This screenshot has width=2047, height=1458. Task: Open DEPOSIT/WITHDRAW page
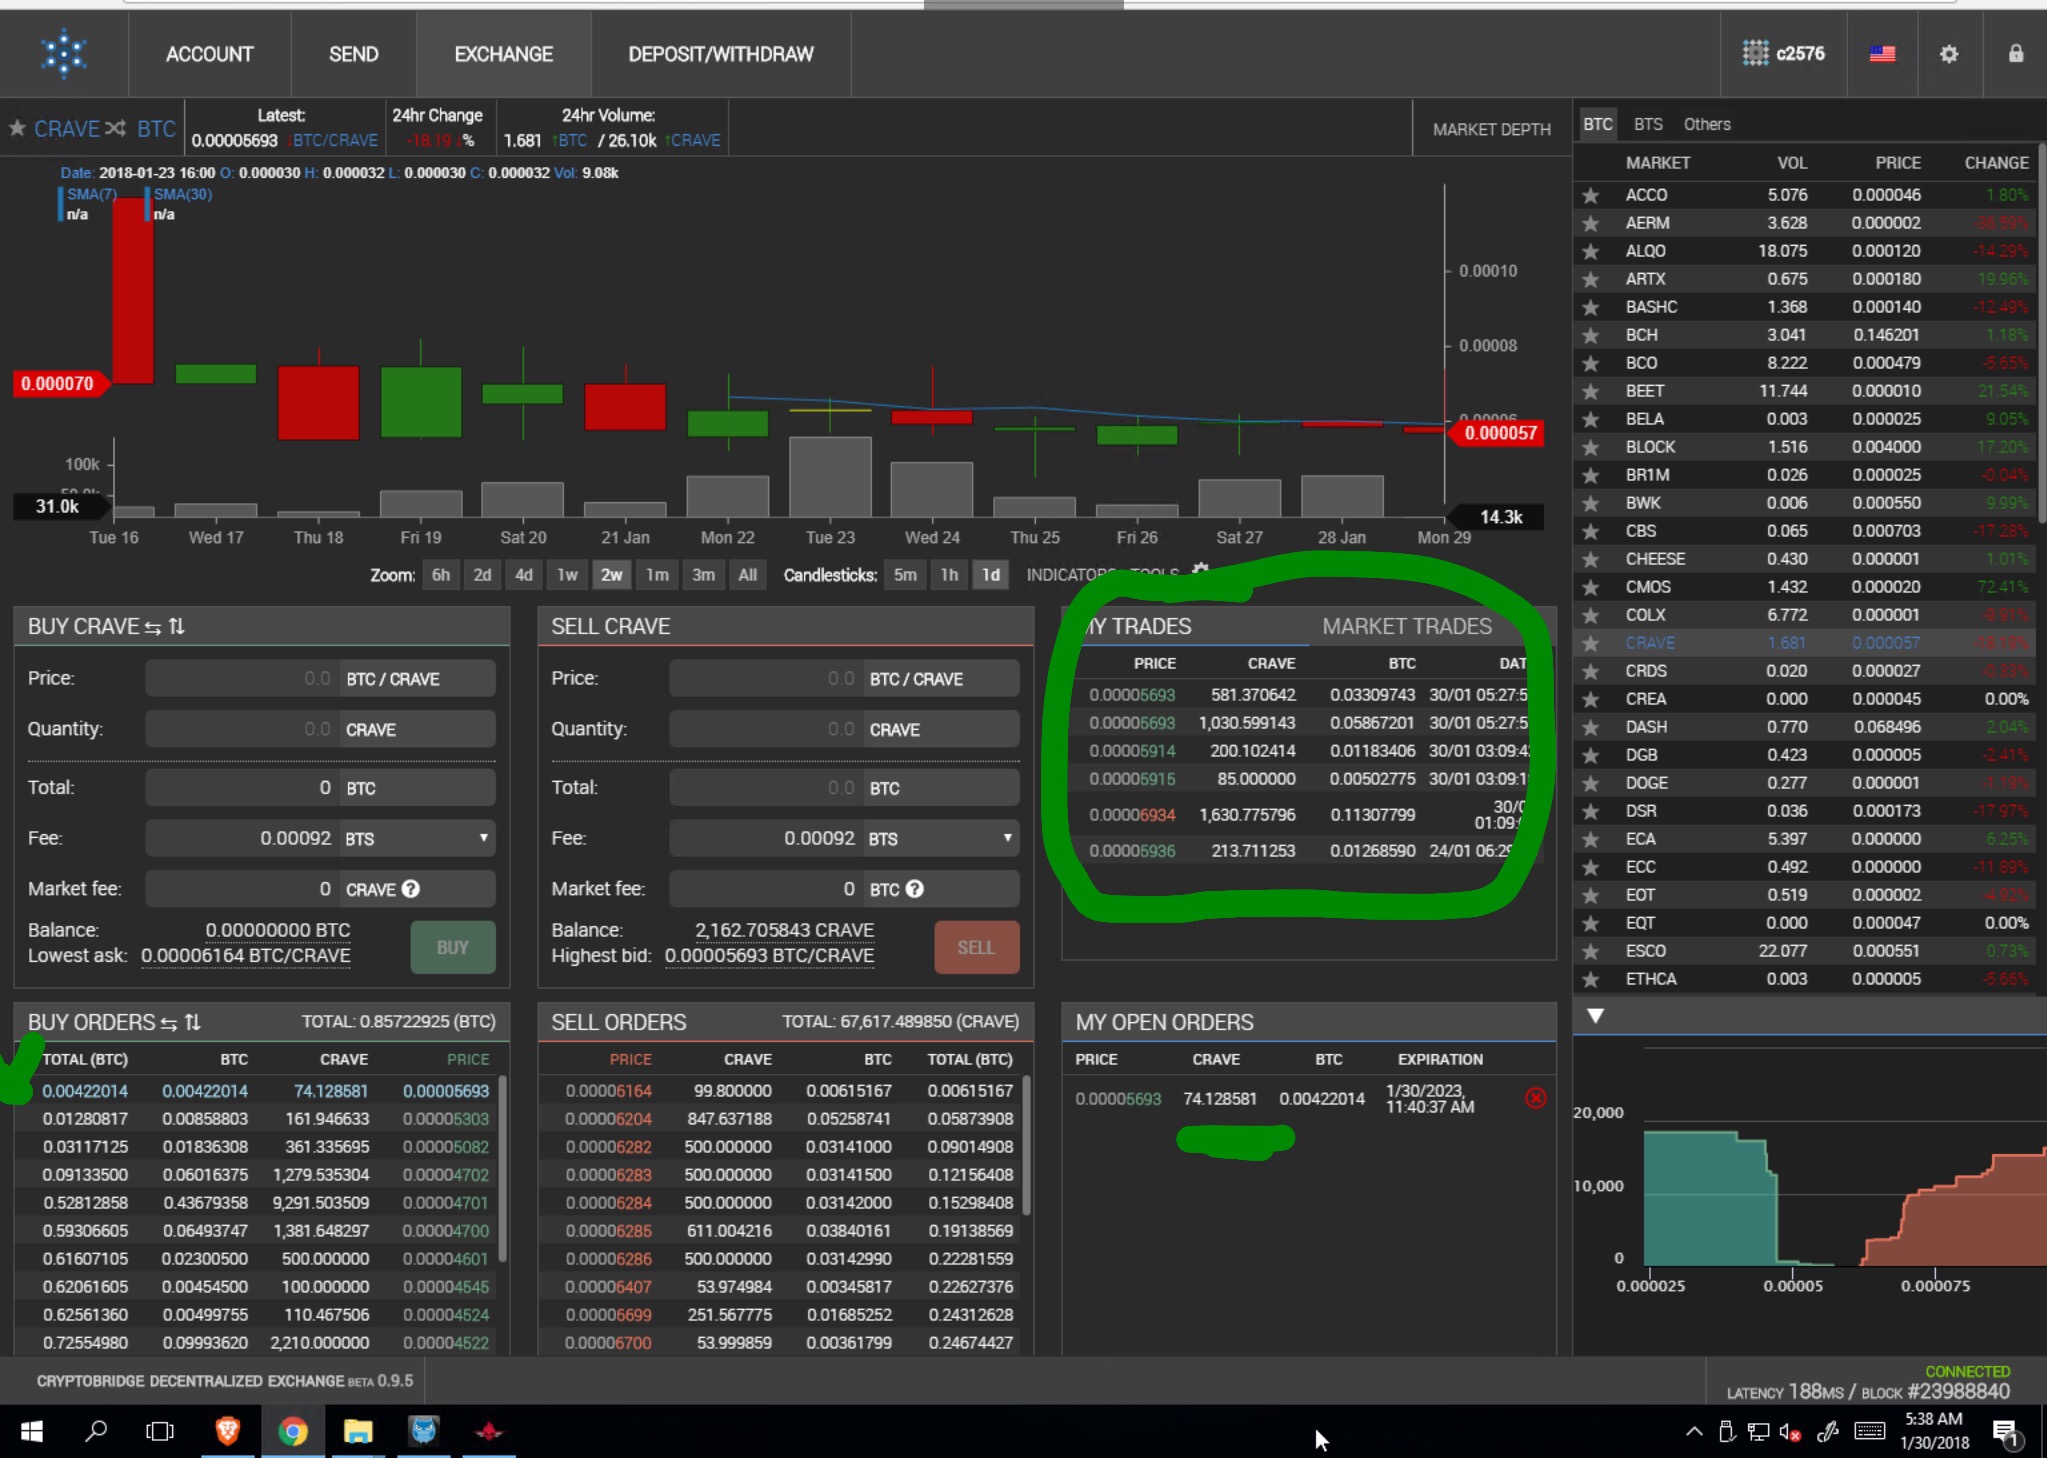click(x=721, y=54)
